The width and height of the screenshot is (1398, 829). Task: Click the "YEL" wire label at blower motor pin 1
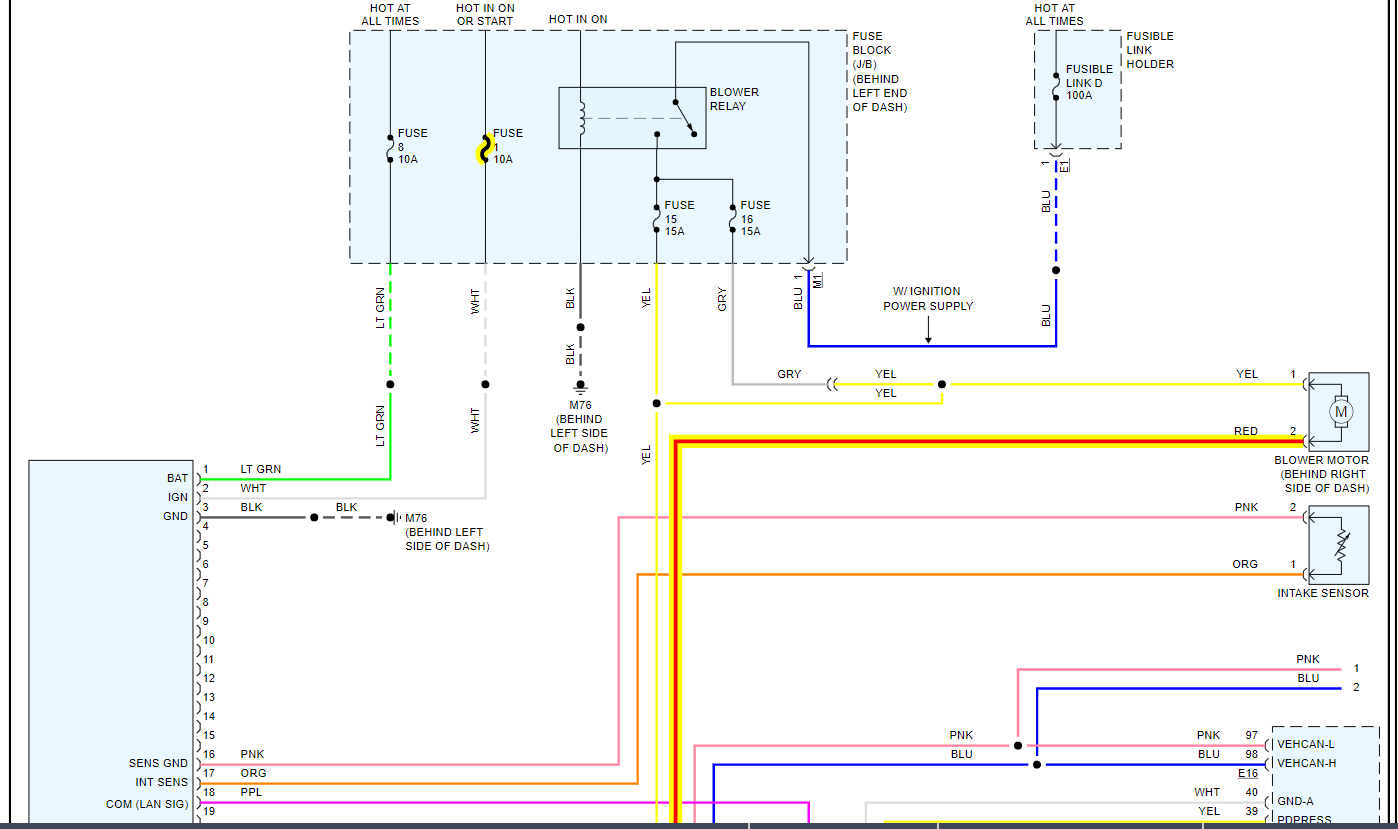[x=1247, y=374]
